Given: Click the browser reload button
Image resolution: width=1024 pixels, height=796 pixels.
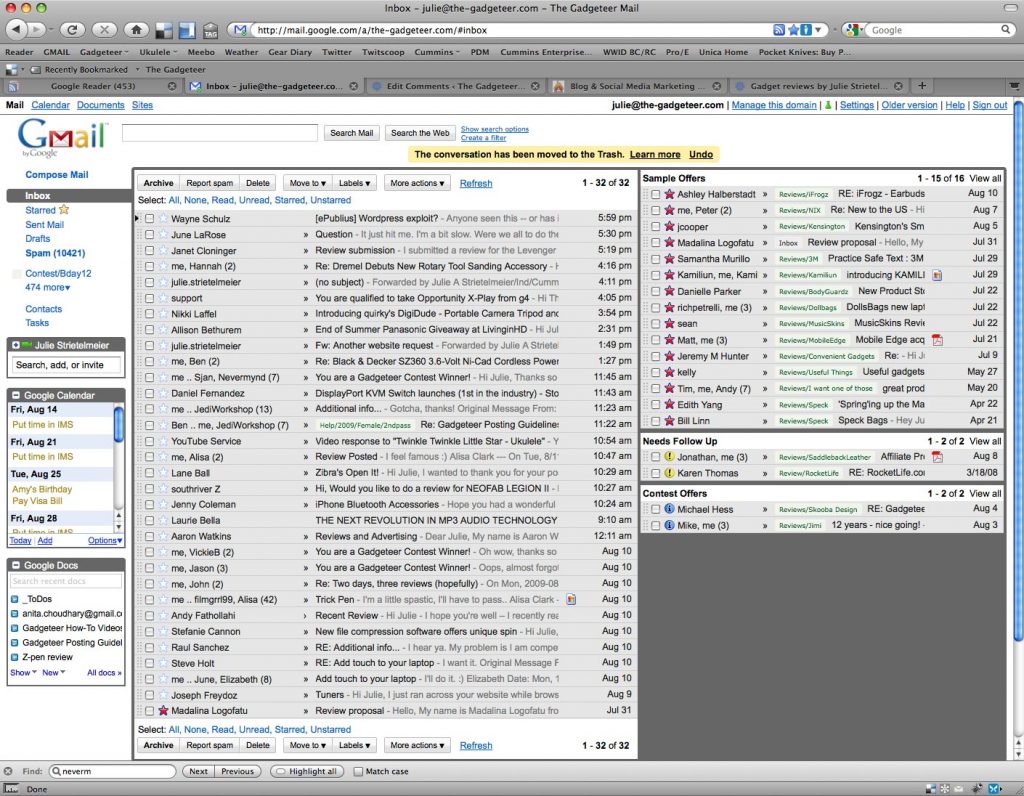Looking at the screenshot, I should coord(72,29).
